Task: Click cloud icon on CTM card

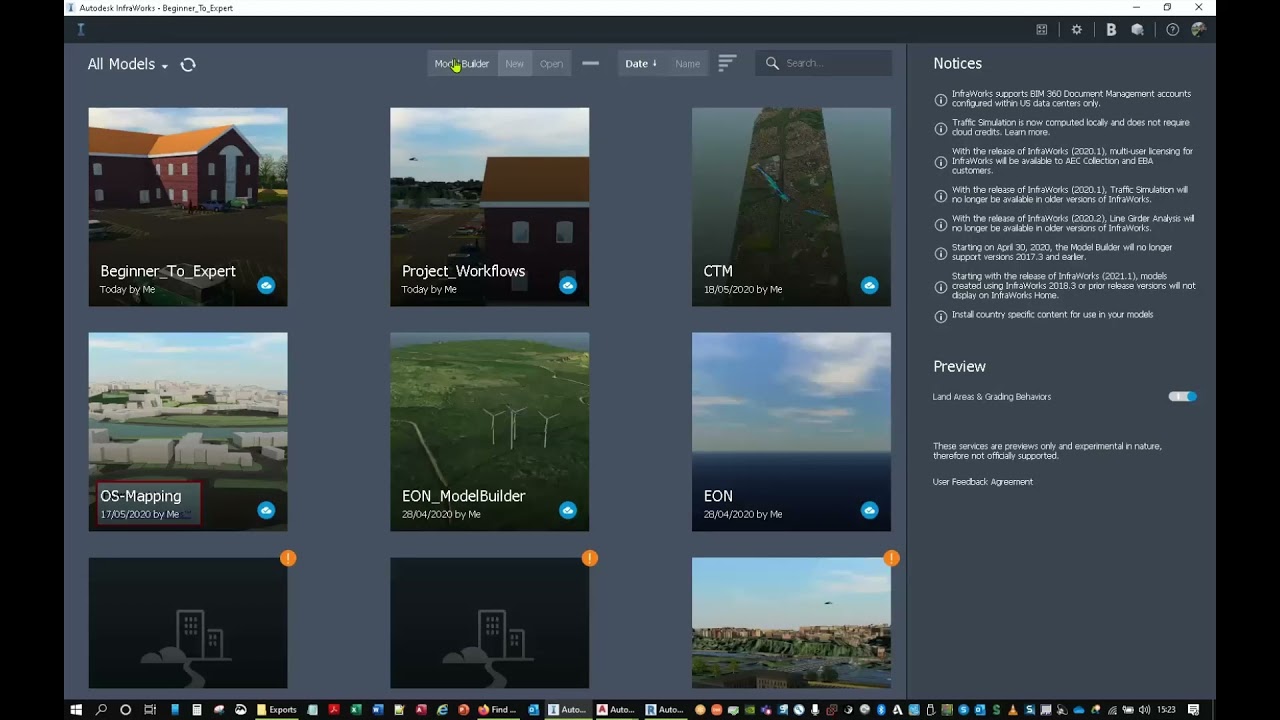Action: tap(870, 286)
